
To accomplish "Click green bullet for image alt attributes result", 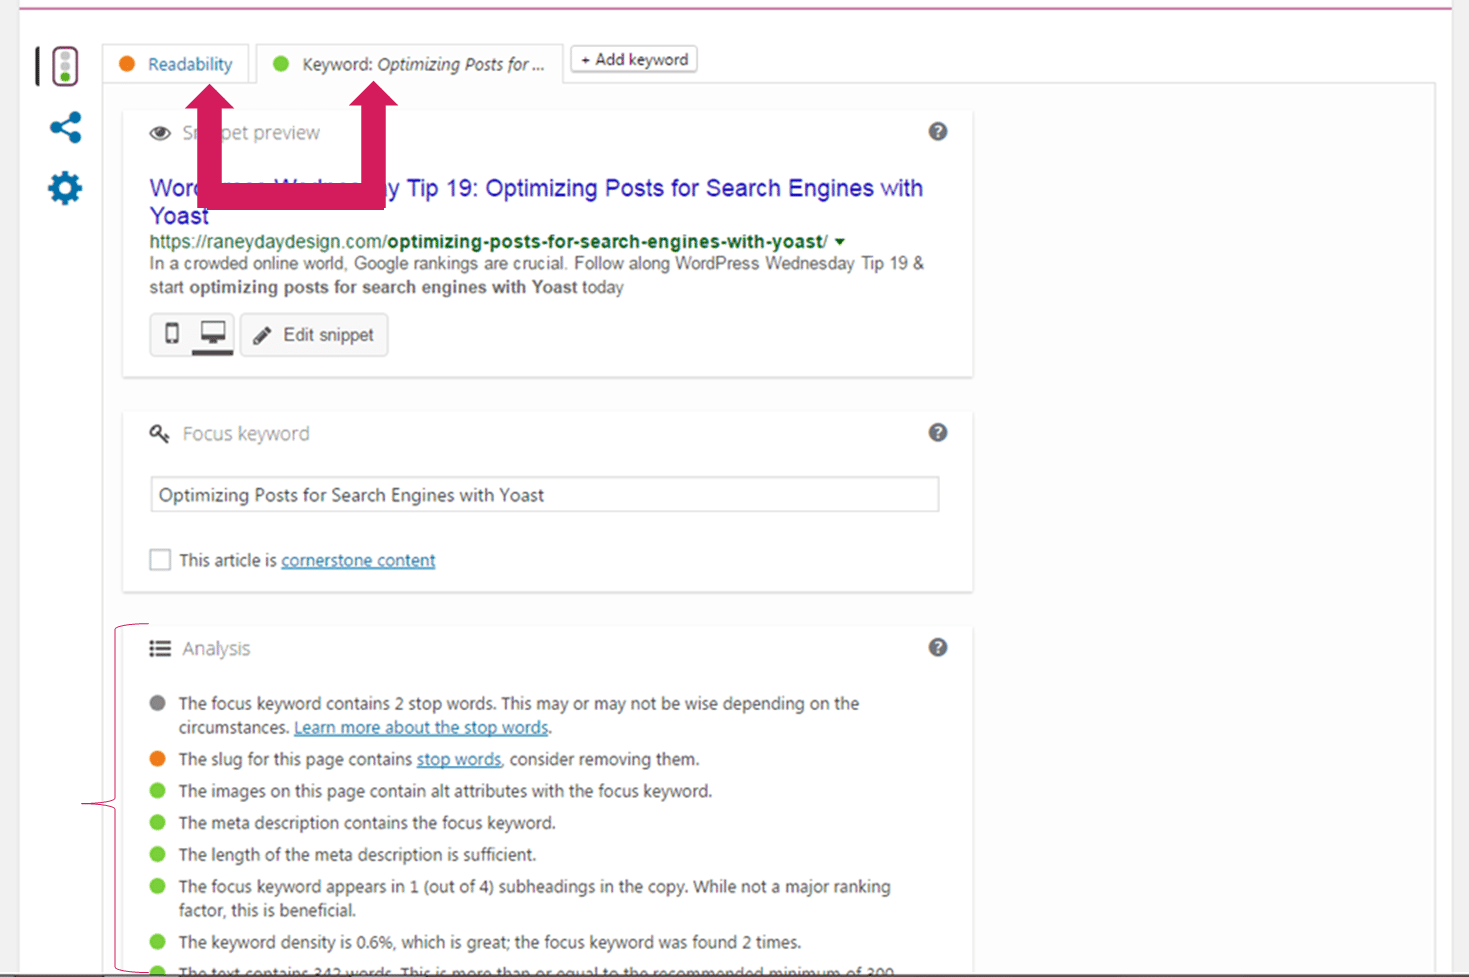I will [157, 791].
